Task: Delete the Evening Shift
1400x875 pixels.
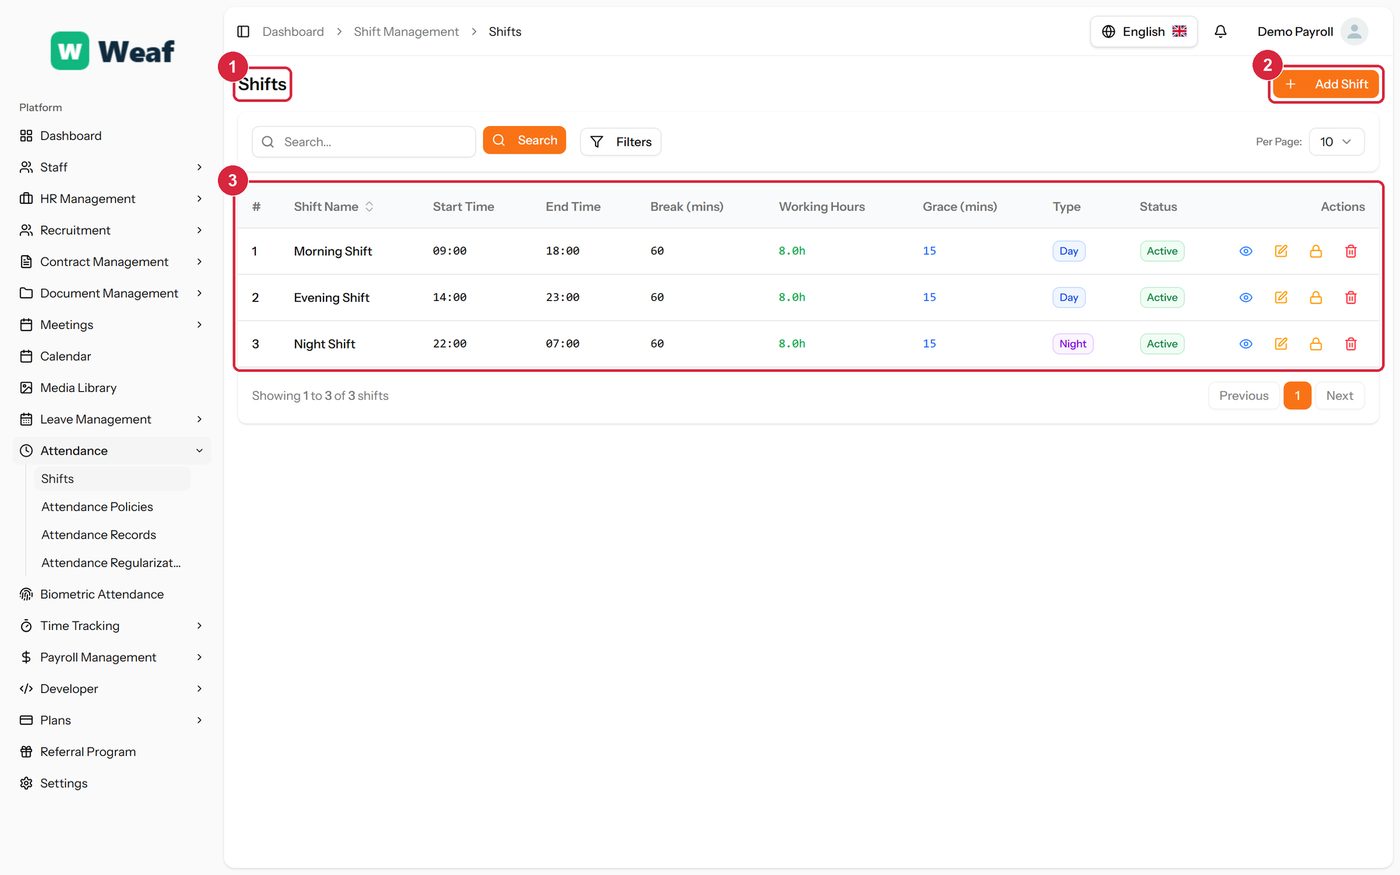Action: pyautogui.click(x=1351, y=298)
